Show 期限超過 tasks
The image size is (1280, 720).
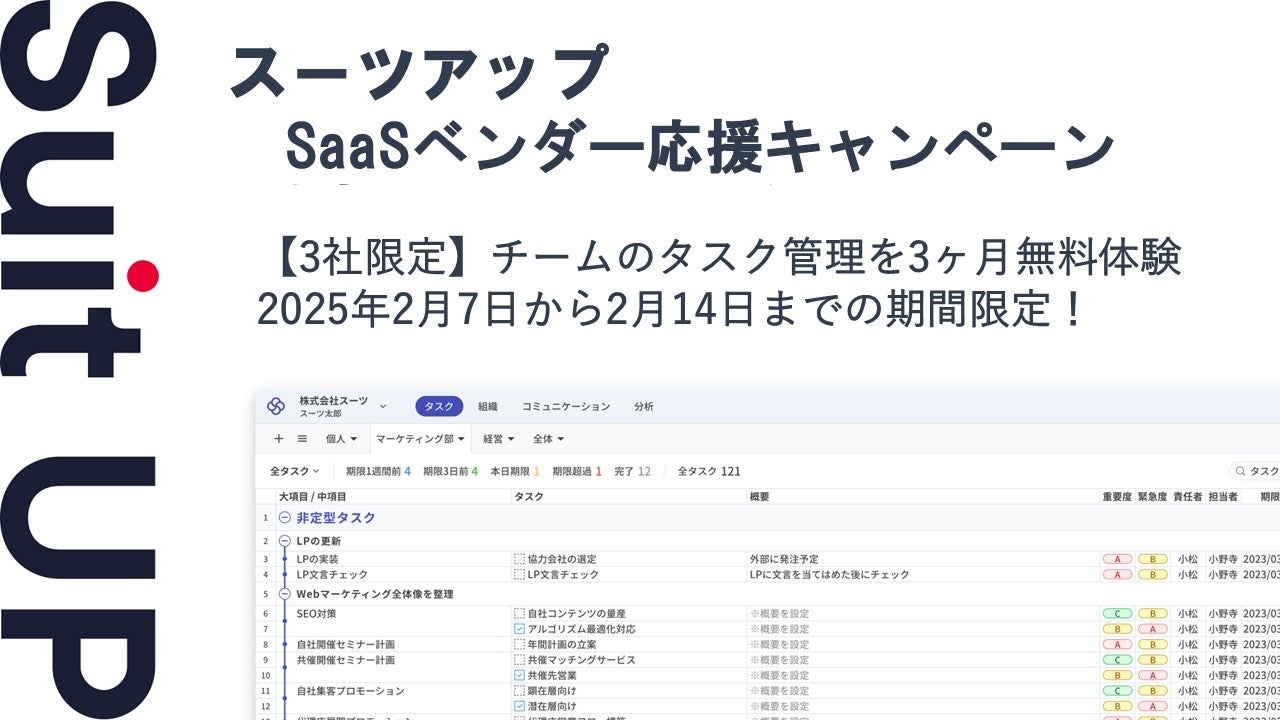[576, 471]
